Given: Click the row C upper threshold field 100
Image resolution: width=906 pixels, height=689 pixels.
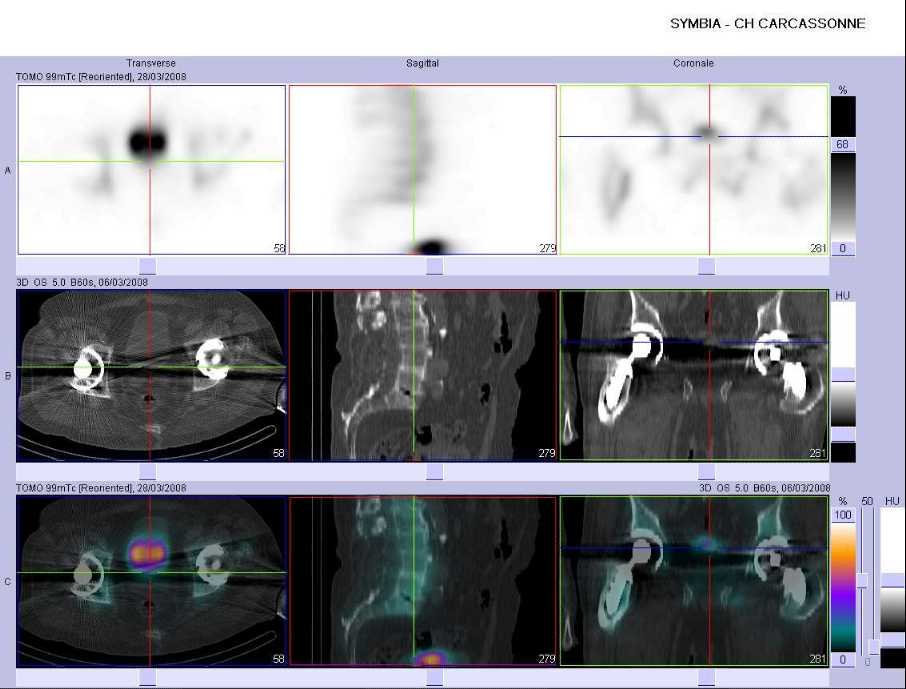Looking at the screenshot, I should pyautogui.click(x=843, y=515).
